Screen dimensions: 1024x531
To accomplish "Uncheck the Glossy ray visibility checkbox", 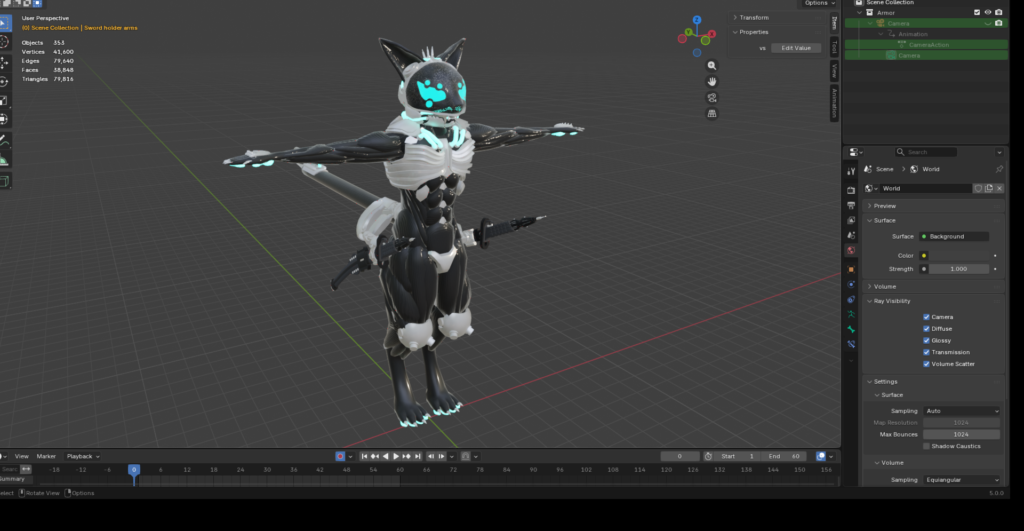I will (926, 340).
